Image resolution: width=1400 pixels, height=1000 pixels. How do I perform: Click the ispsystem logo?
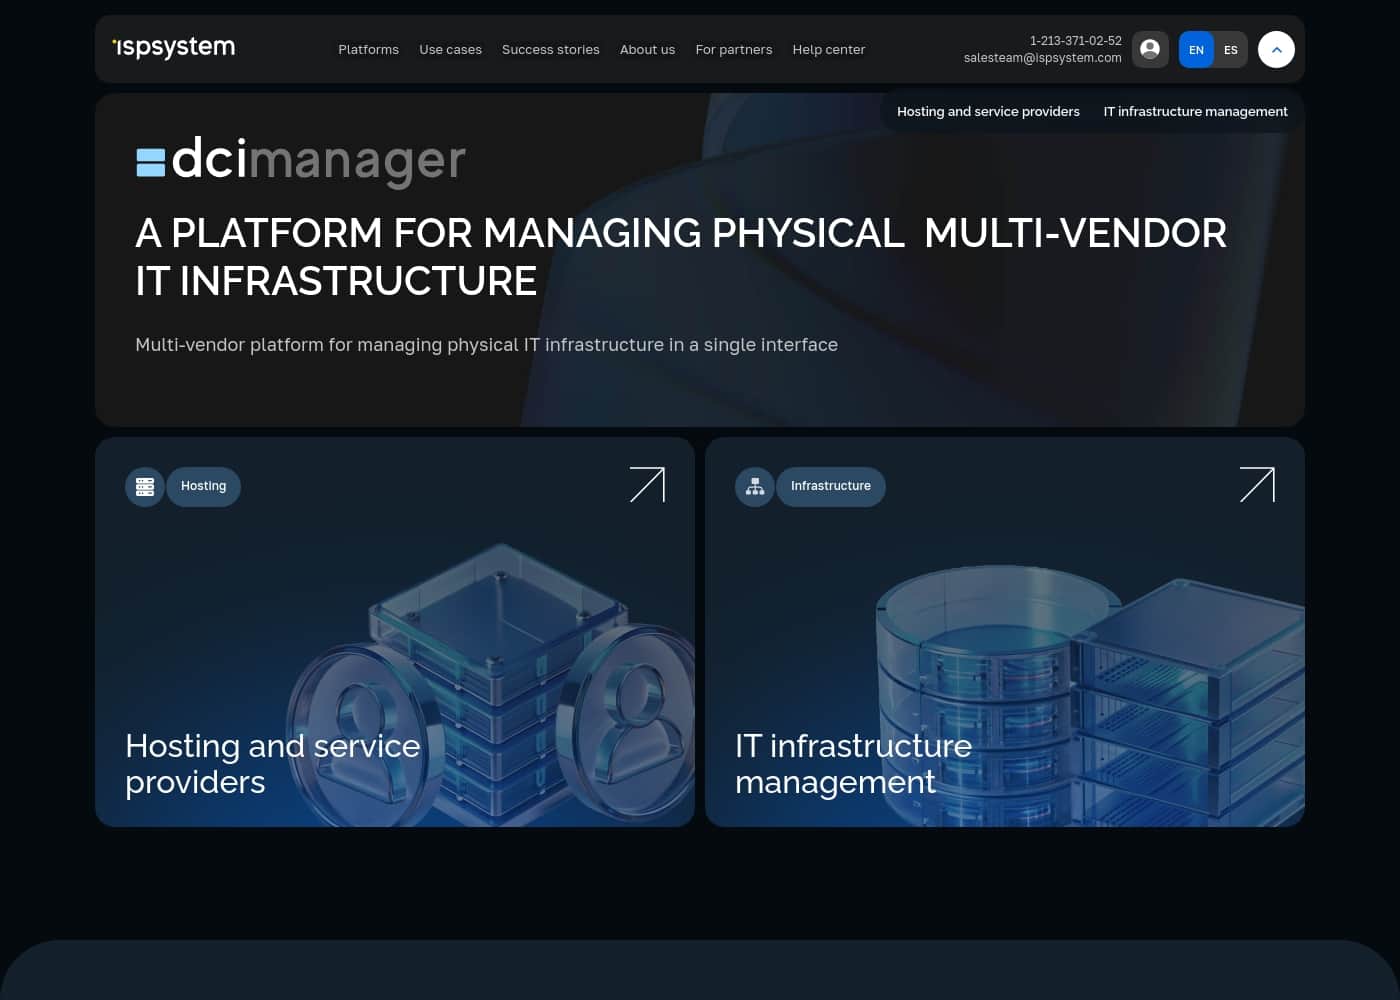[174, 48]
